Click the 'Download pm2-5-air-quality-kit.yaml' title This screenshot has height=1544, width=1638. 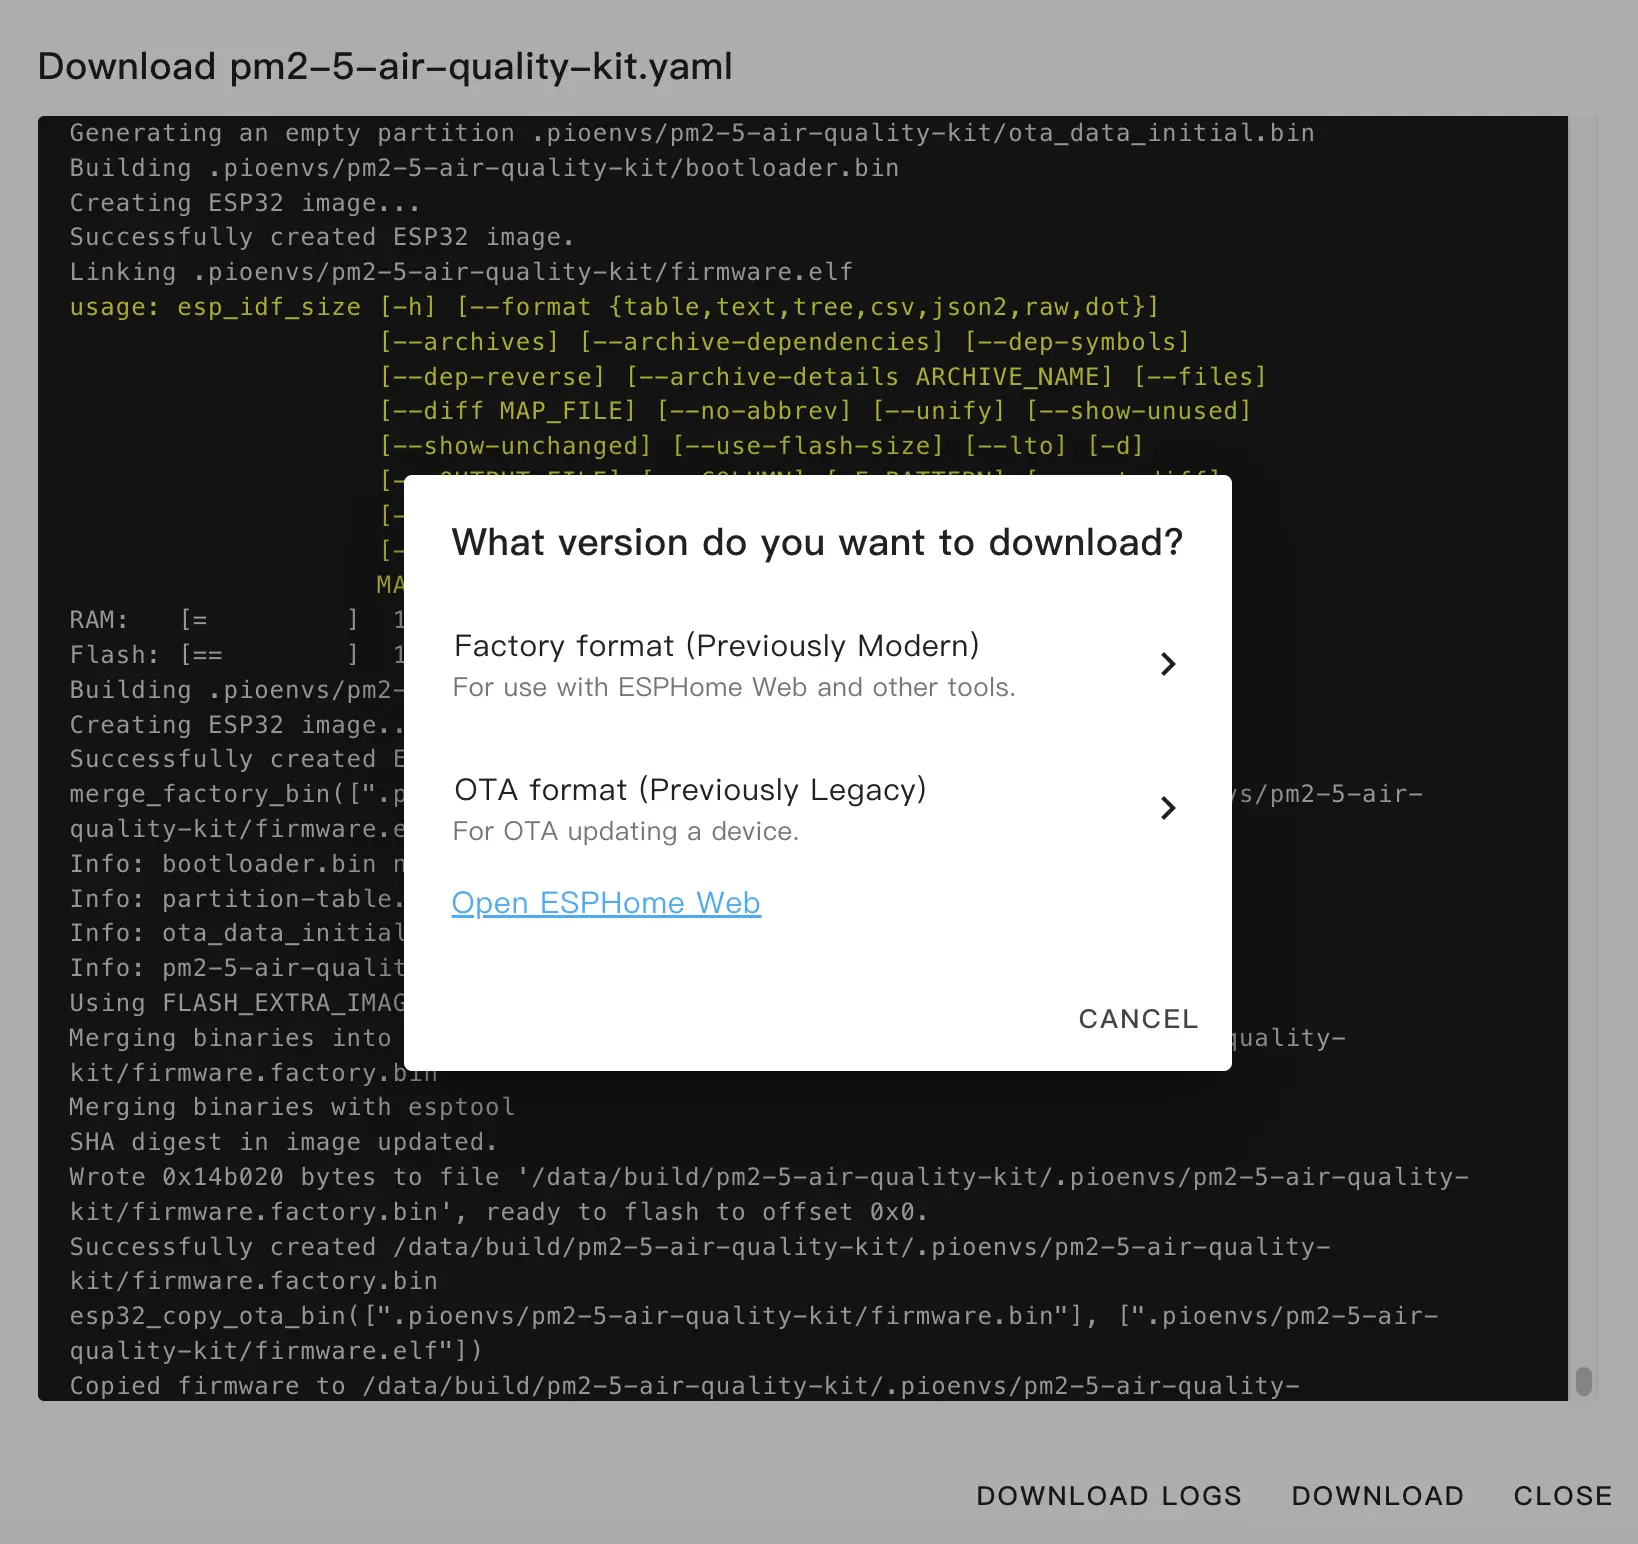click(x=385, y=67)
